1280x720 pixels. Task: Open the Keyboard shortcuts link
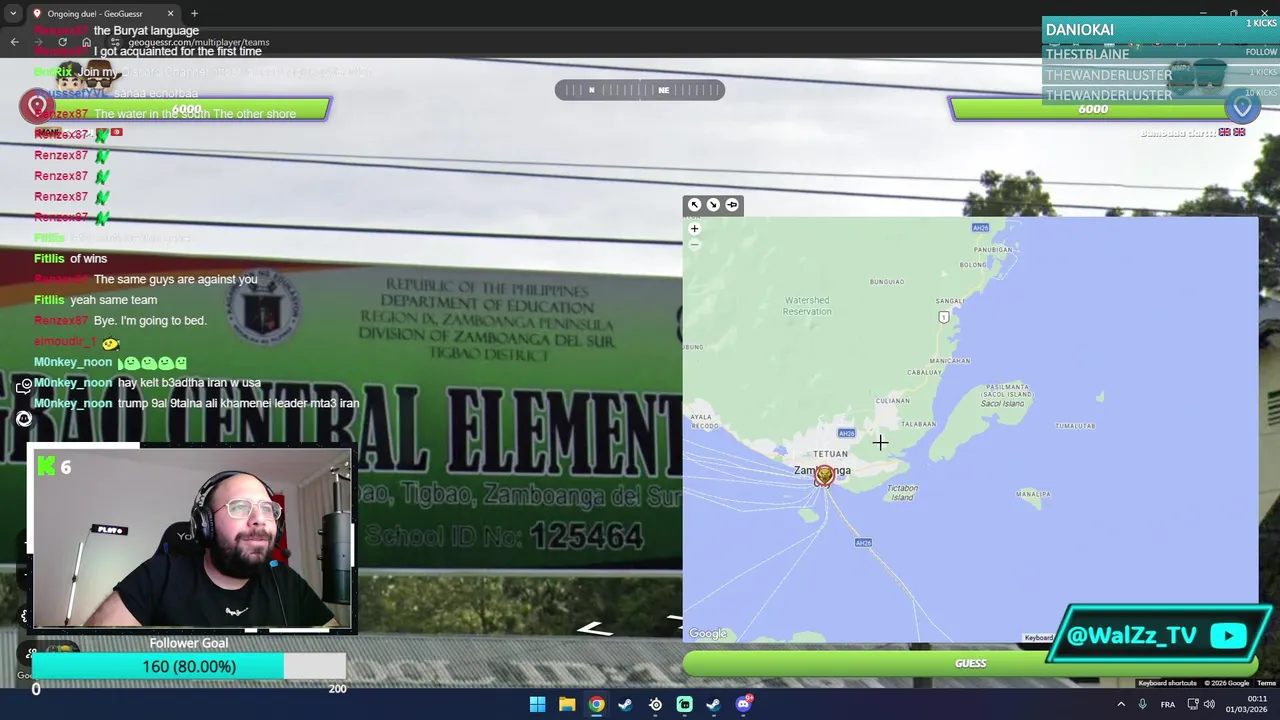pyautogui.click(x=1167, y=683)
